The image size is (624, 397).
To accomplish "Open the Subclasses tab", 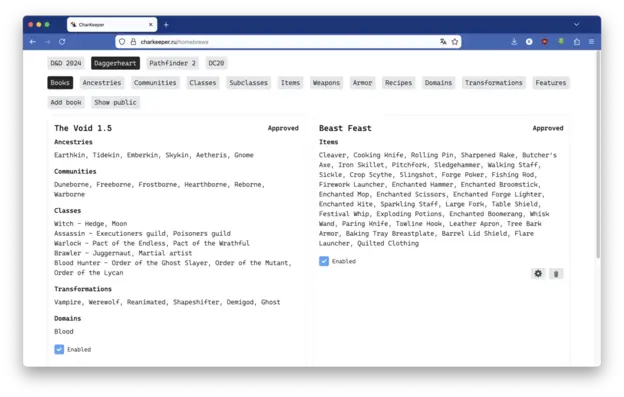I will click(x=249, y=83).
